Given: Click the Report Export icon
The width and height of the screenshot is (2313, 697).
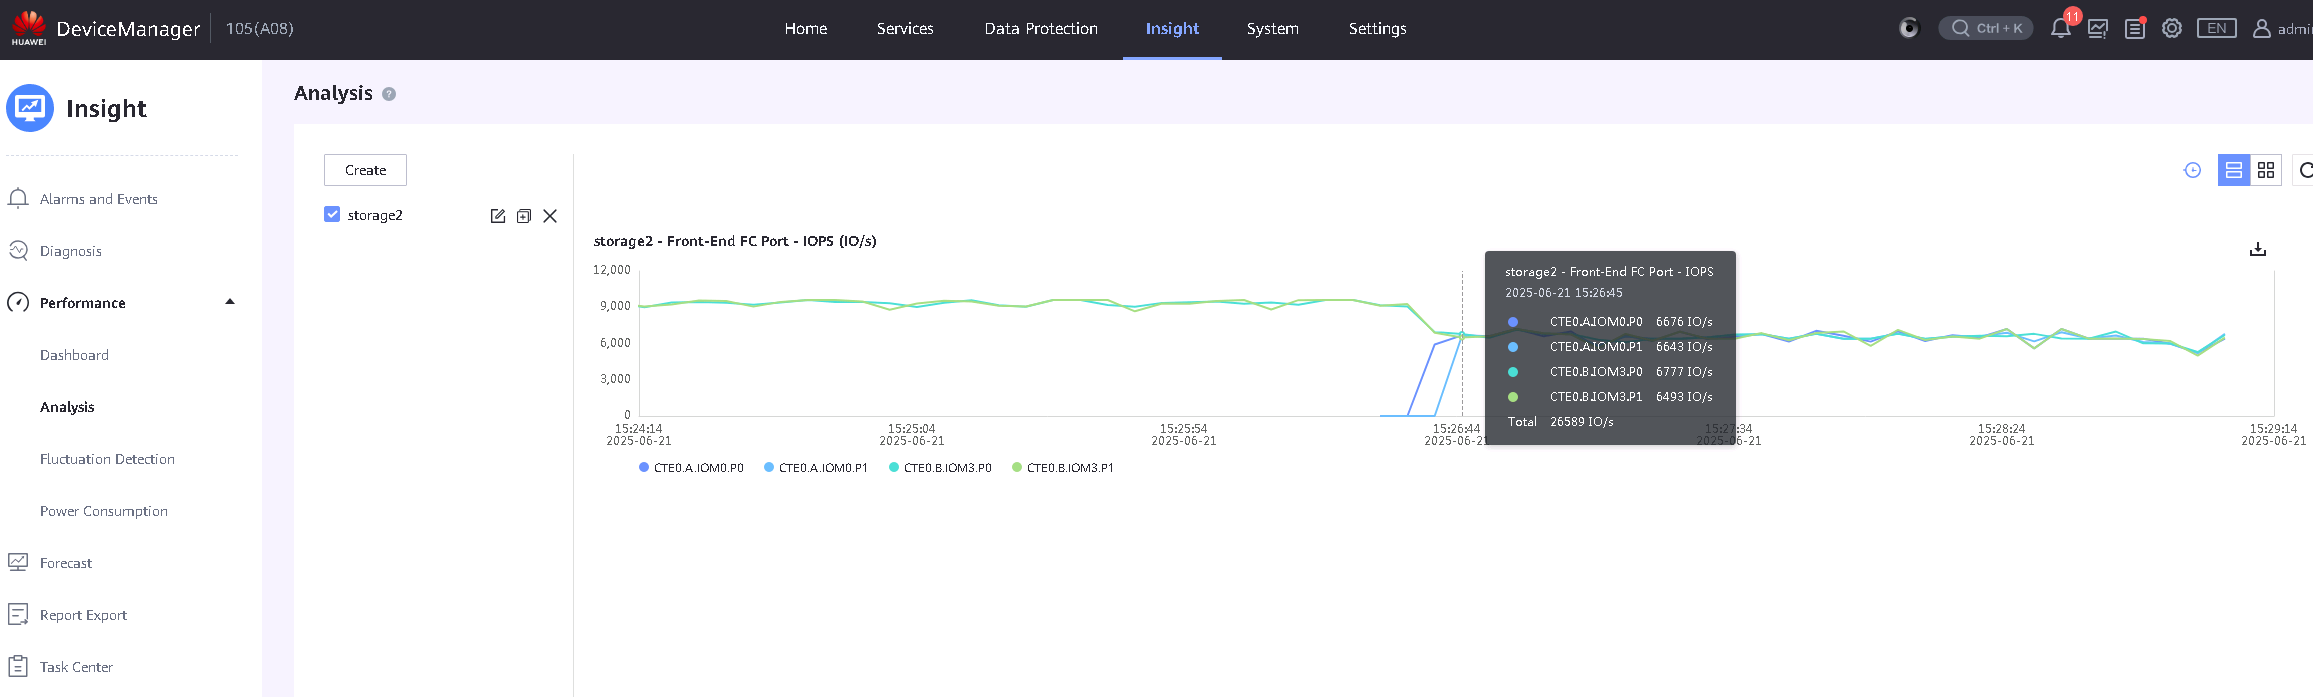Looking at the screenshot, I should [18, 615].
